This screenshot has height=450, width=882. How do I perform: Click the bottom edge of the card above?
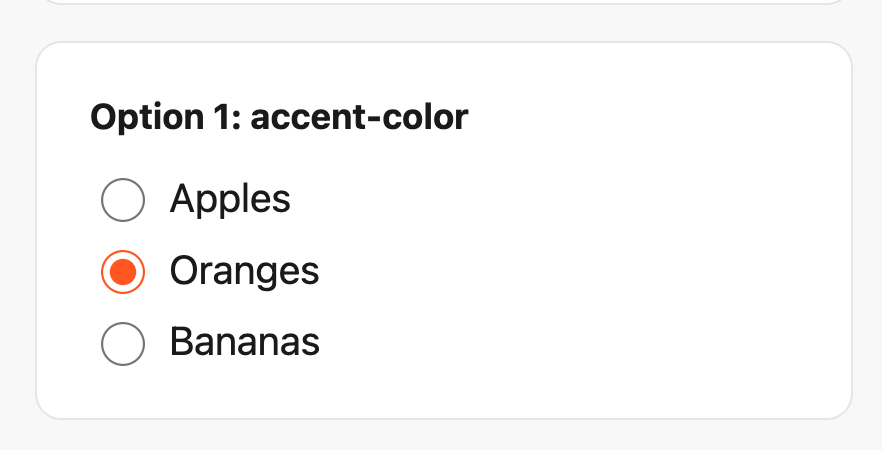[440, 3]
